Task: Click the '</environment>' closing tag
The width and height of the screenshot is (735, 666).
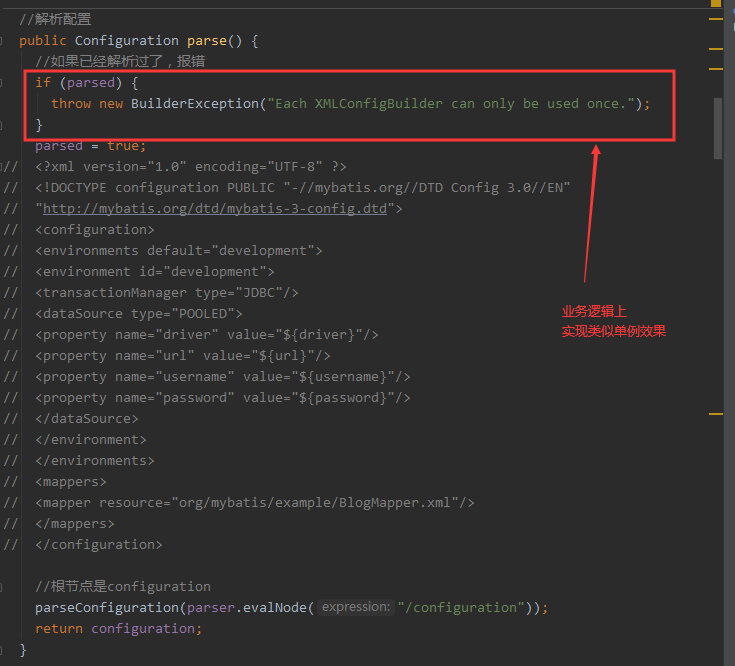Action: click(91, 440)
